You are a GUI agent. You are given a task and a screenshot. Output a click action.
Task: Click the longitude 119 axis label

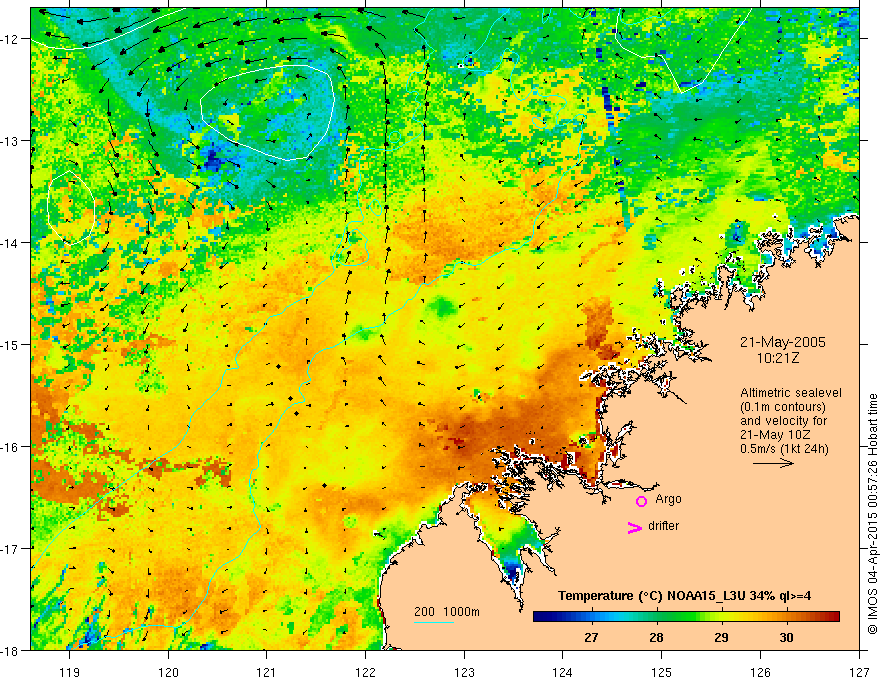pyautogui.click(x=70, y=672)
